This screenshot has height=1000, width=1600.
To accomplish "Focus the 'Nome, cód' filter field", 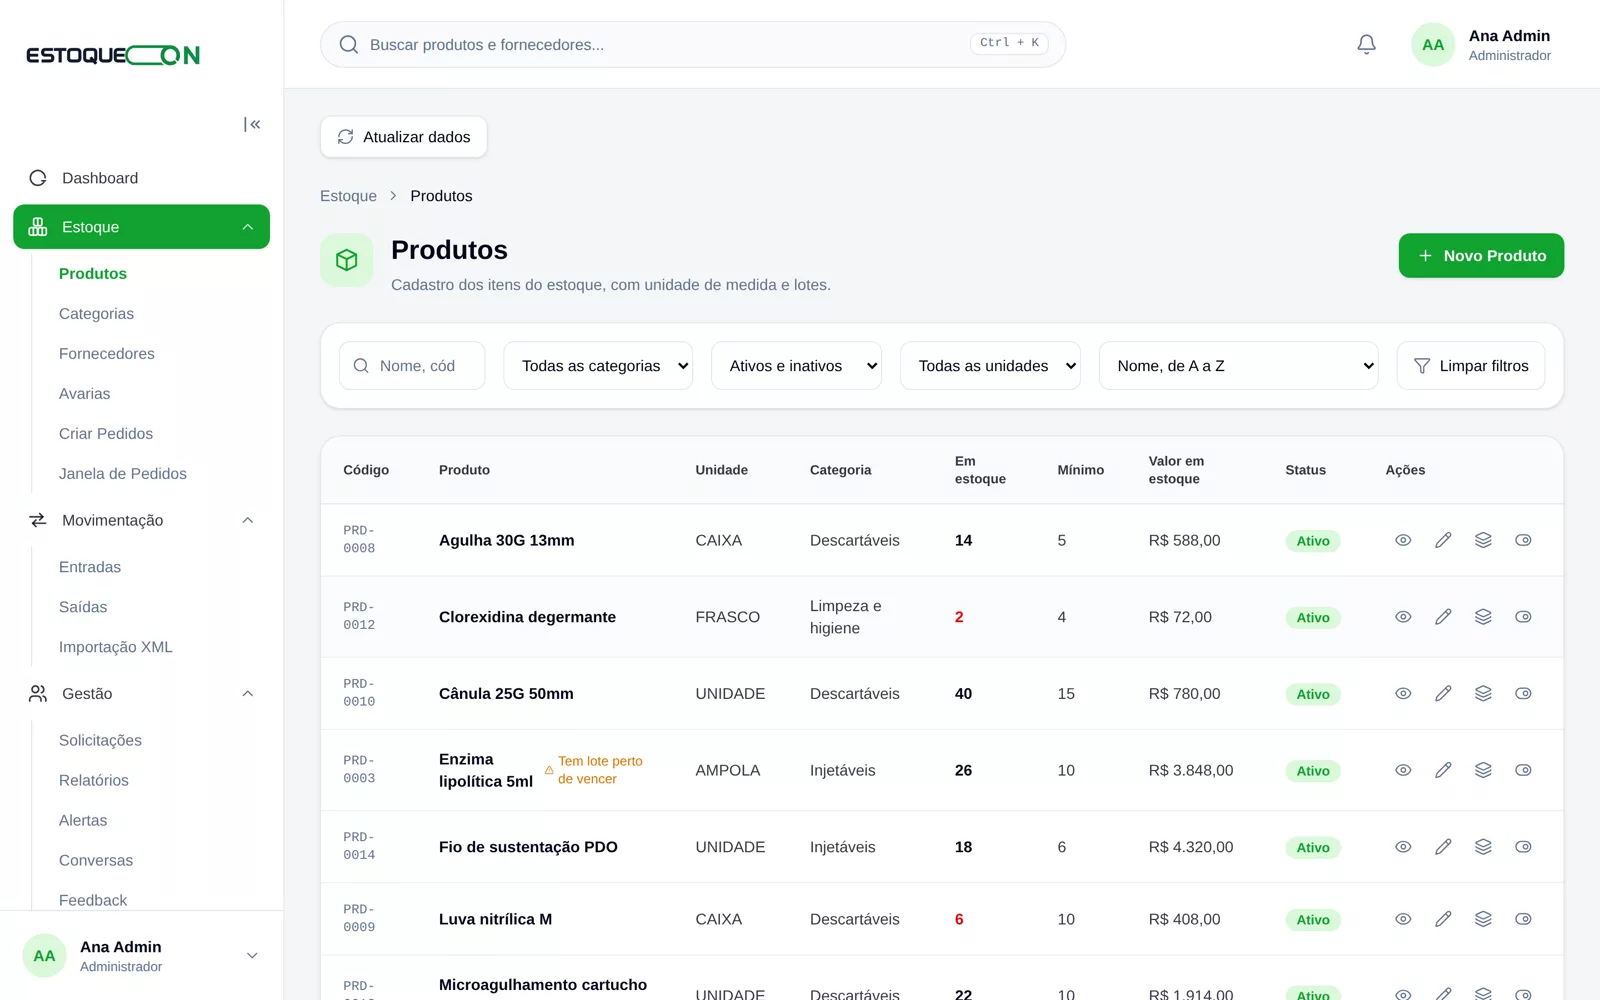I will click(412, 366).
